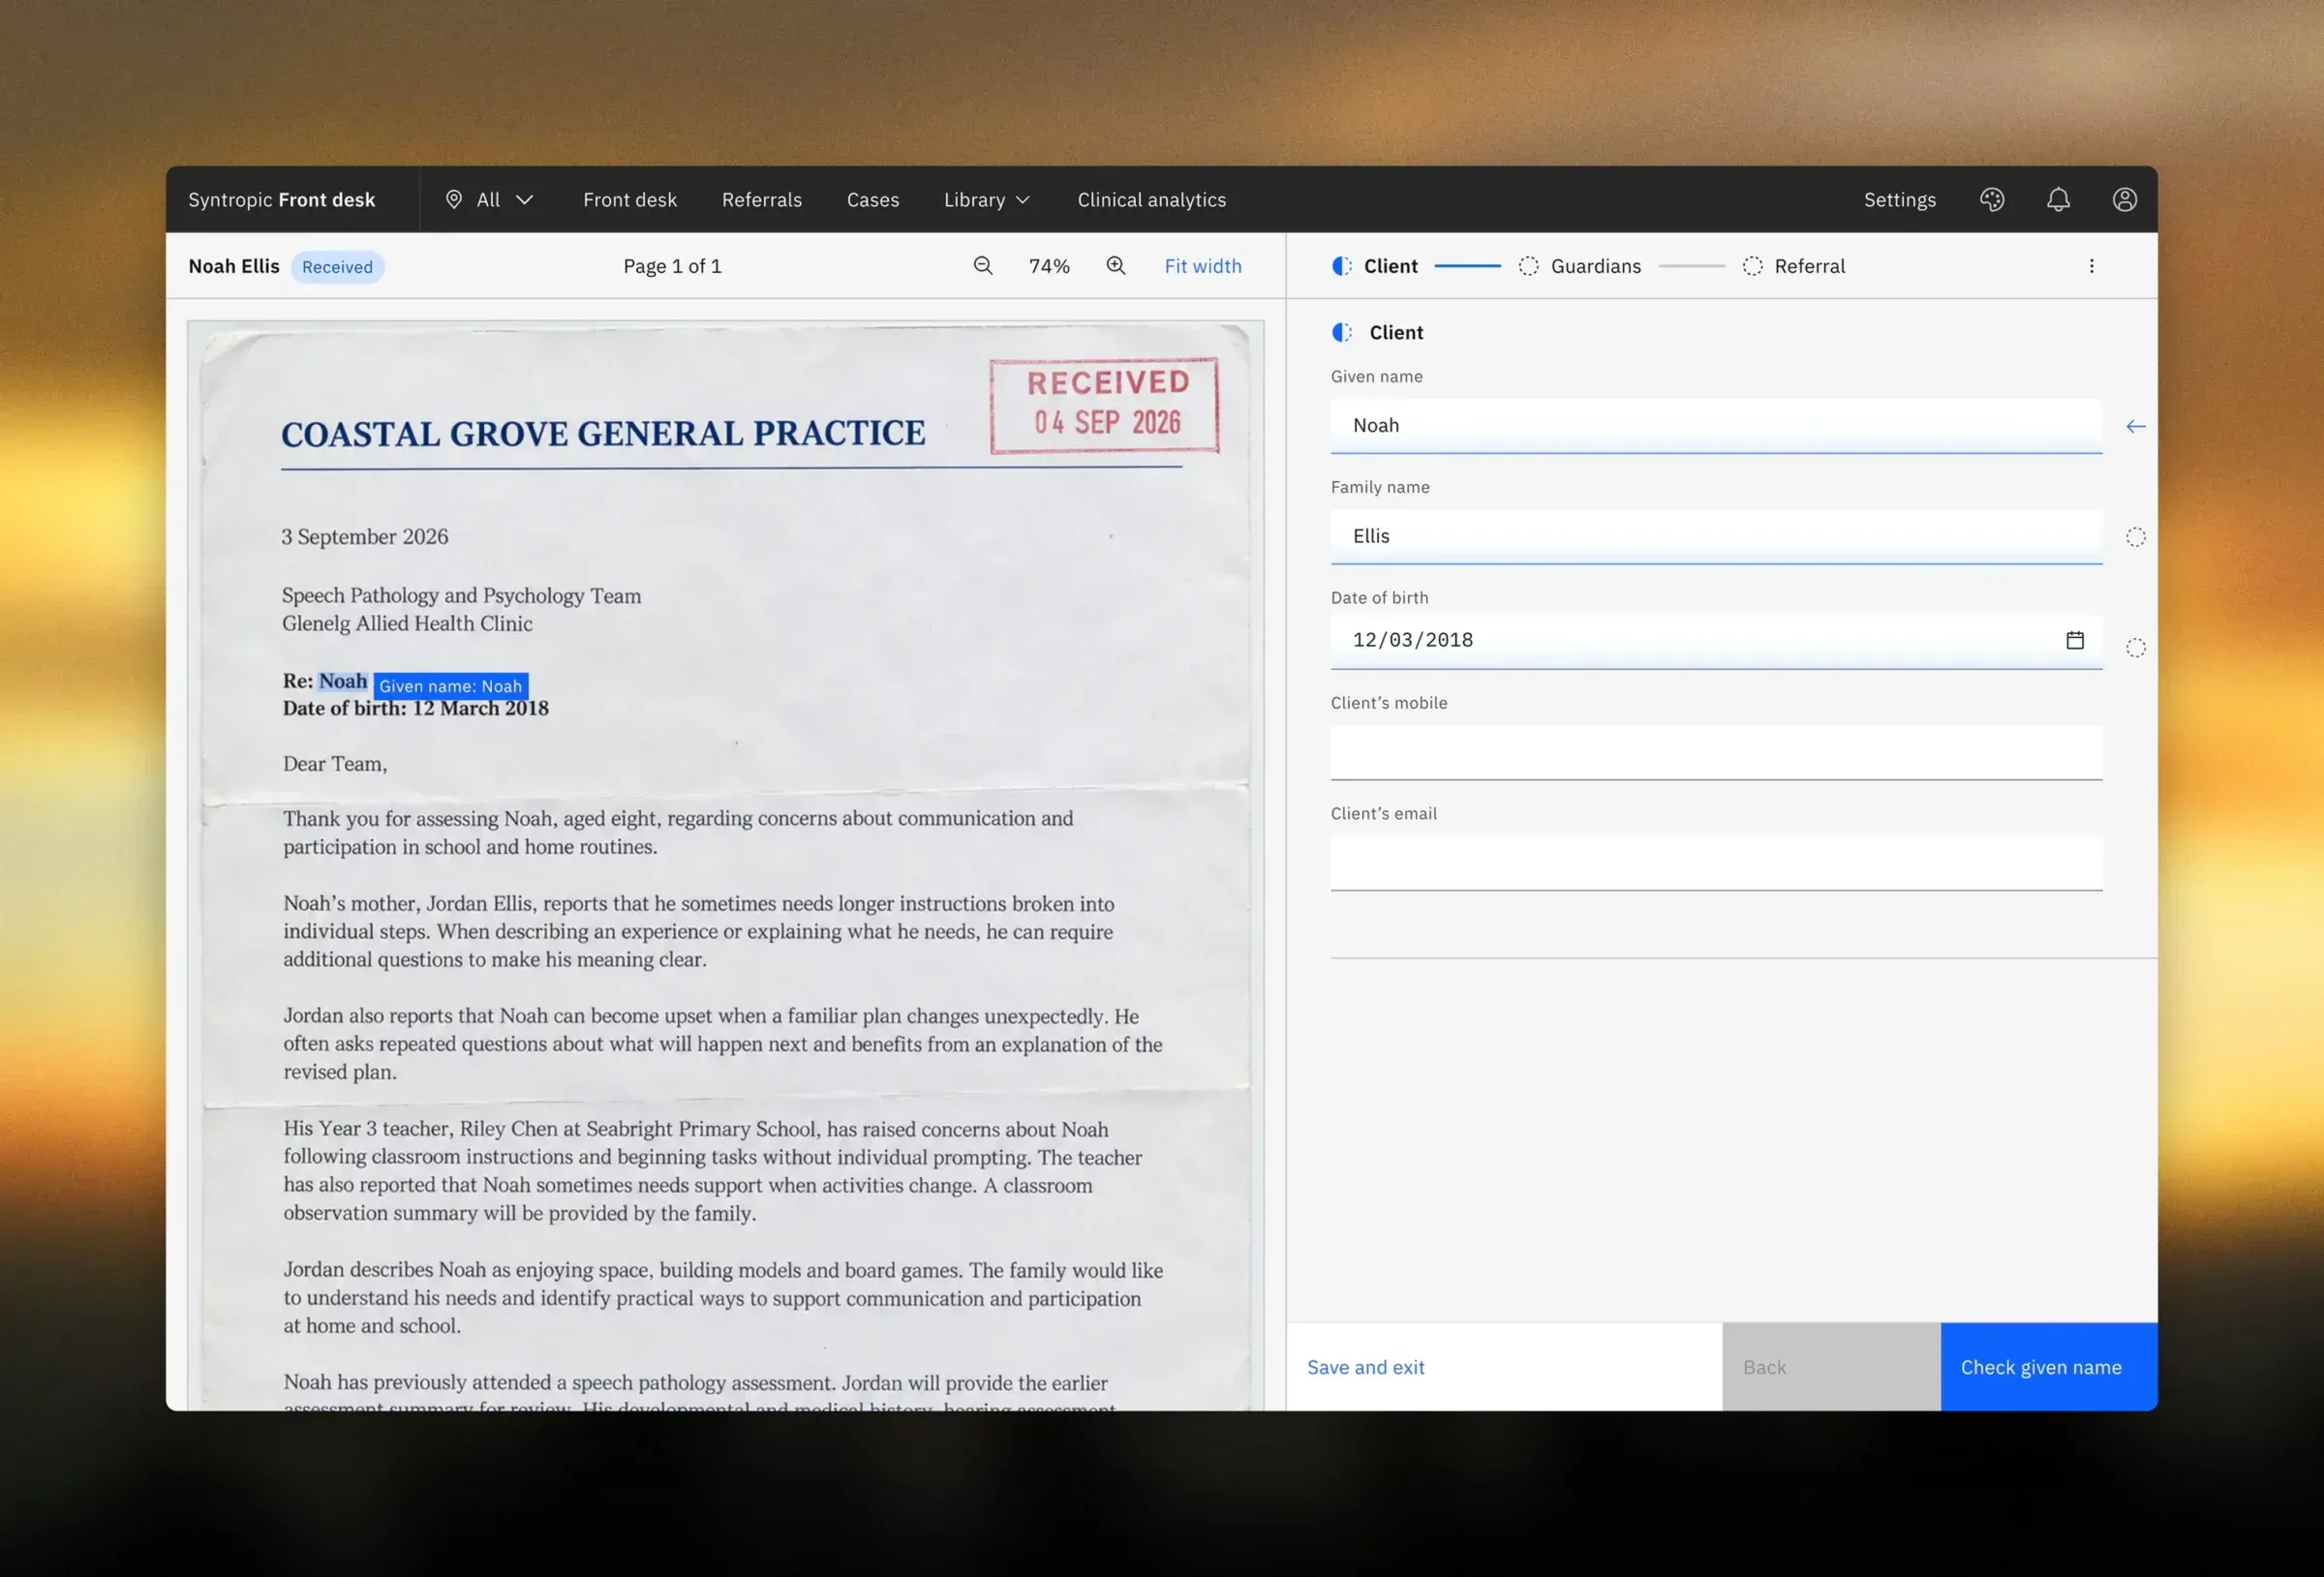Click the location pin icon
This screenshot has height=1577, width=2324.
click(454, 200)
